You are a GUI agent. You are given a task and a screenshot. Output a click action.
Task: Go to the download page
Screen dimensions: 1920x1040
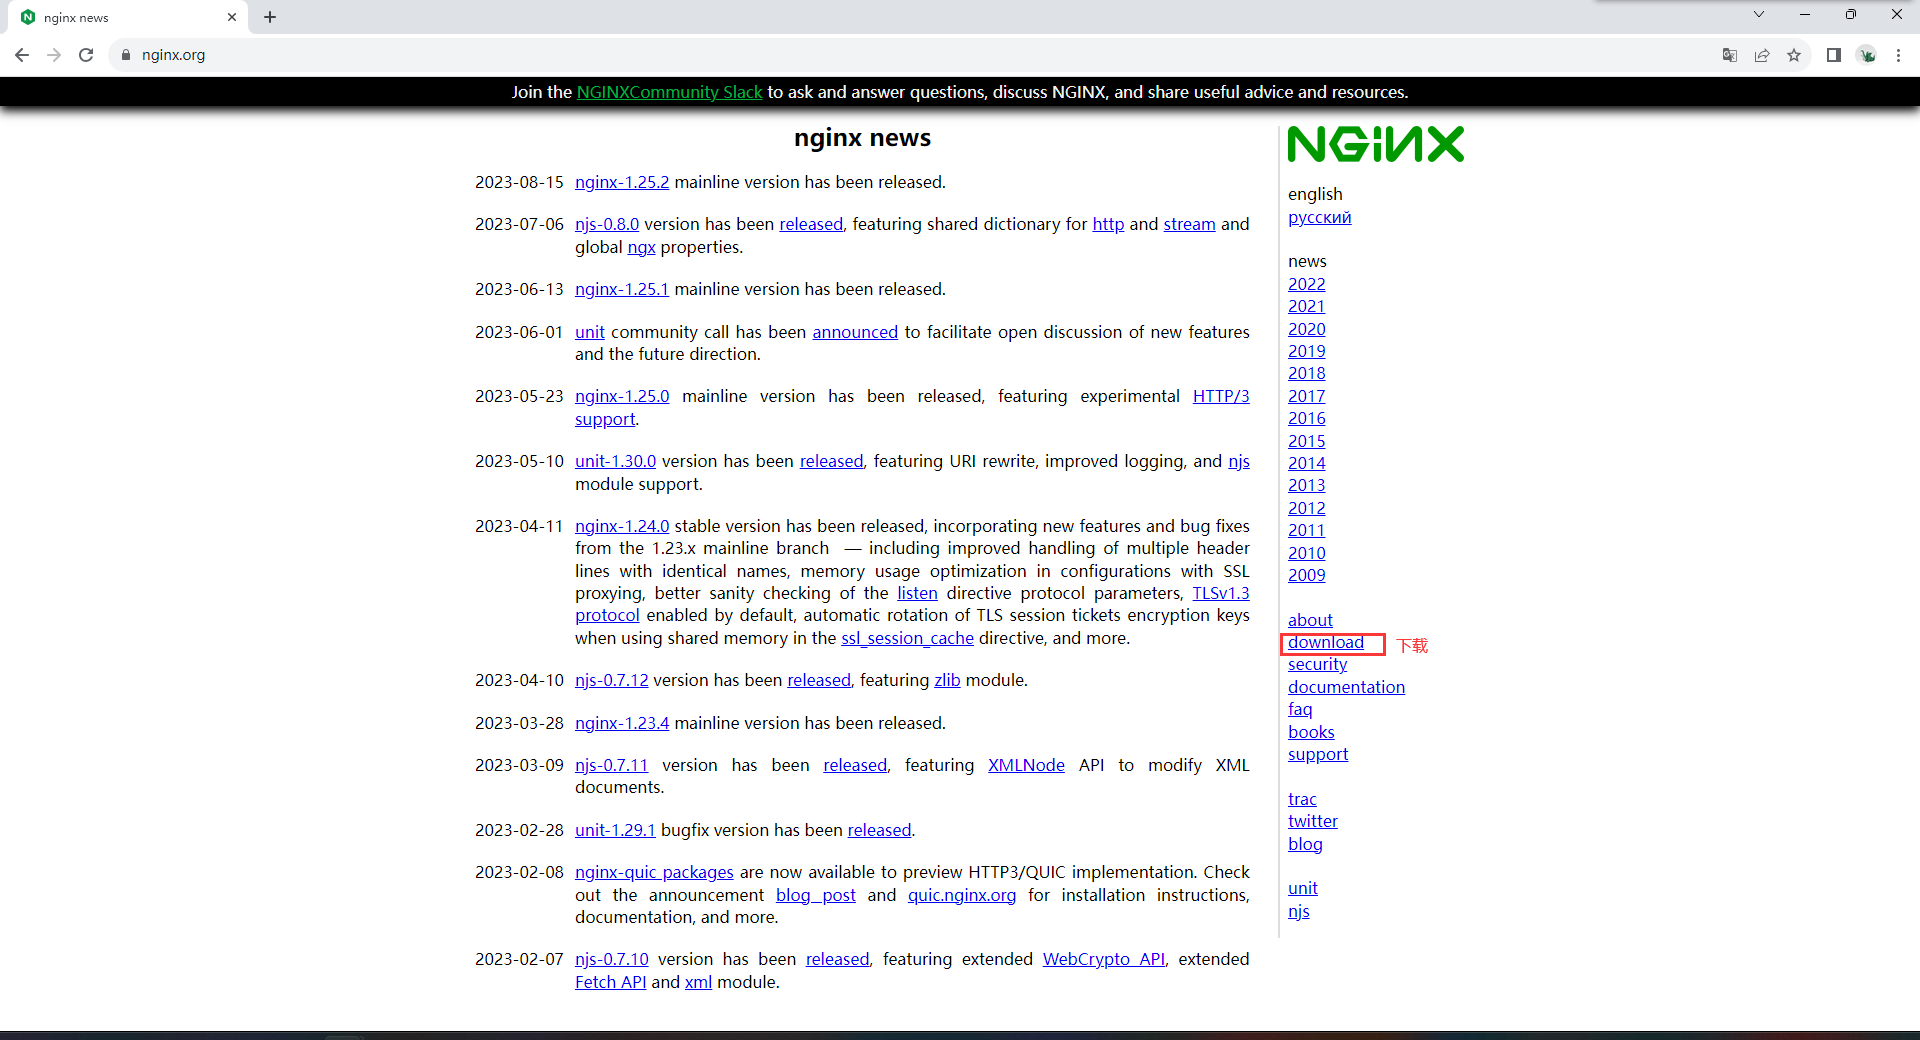(x=1326, y=642)
